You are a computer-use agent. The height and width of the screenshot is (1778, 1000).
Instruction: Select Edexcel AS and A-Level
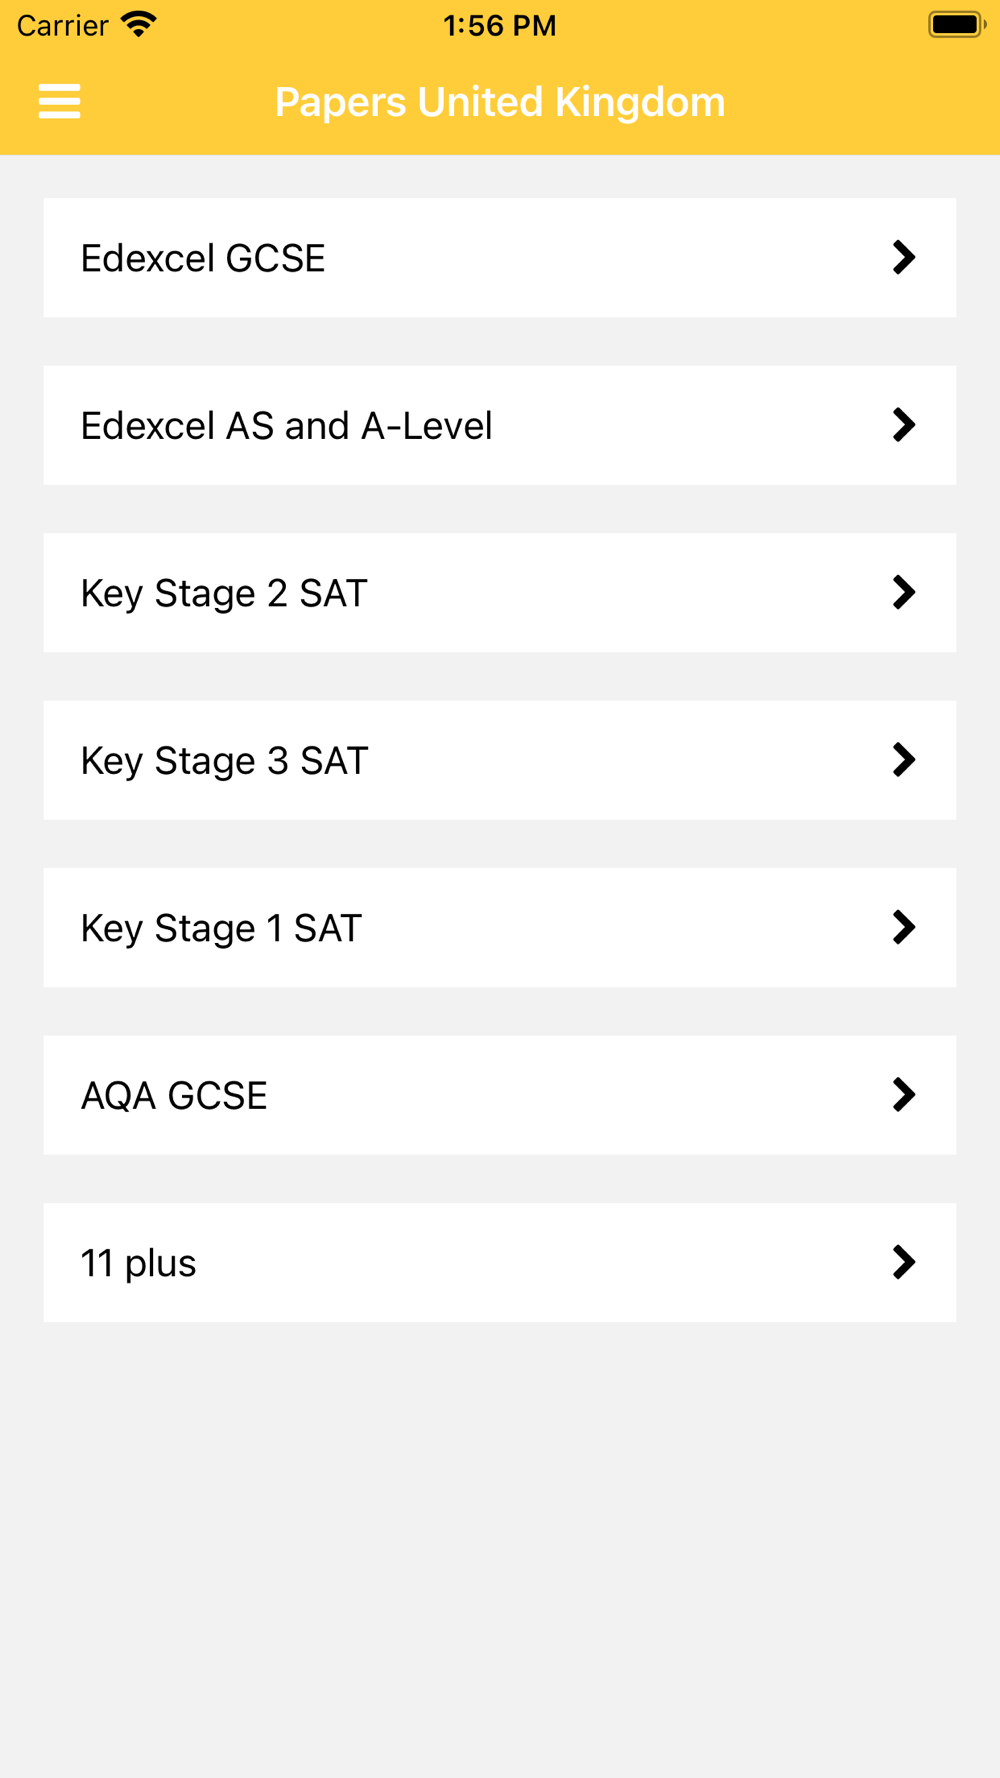[286, 426]
